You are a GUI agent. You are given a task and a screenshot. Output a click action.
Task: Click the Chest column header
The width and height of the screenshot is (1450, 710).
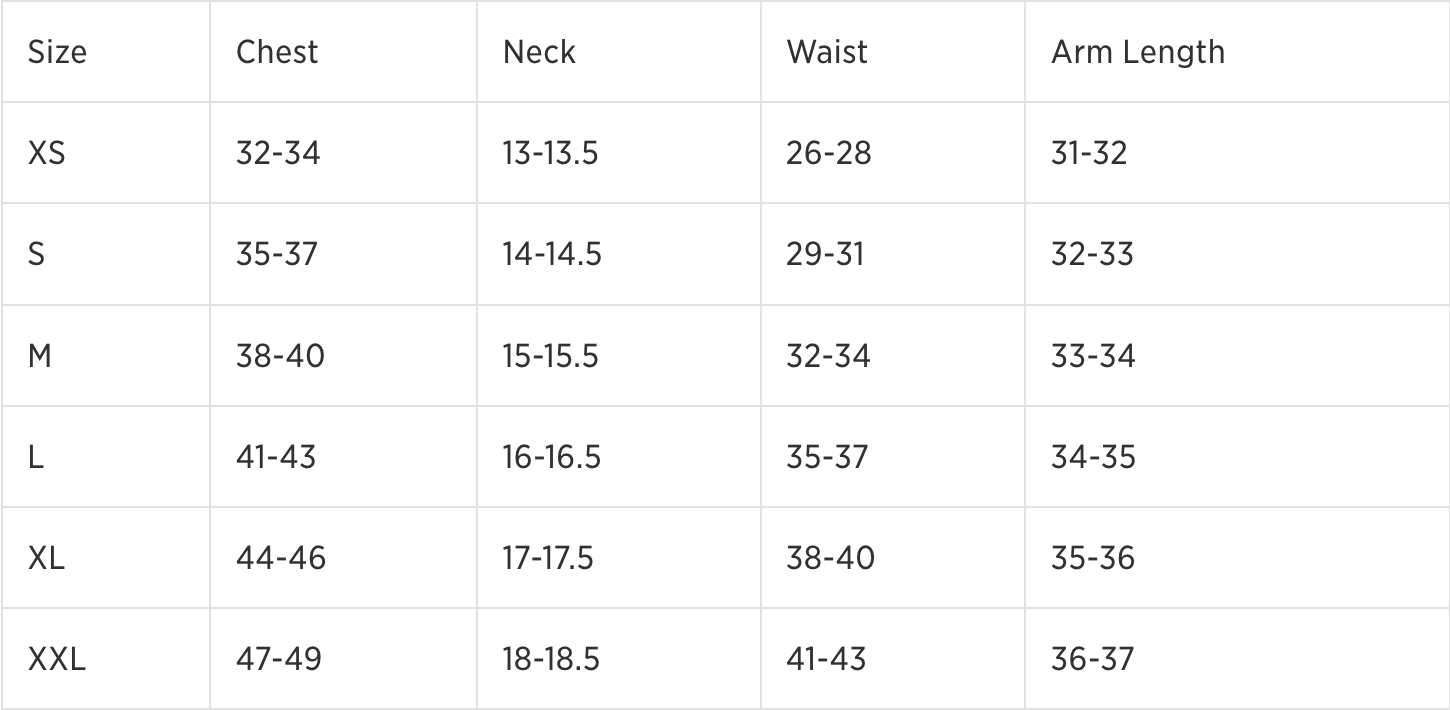(x=277, y=52)
